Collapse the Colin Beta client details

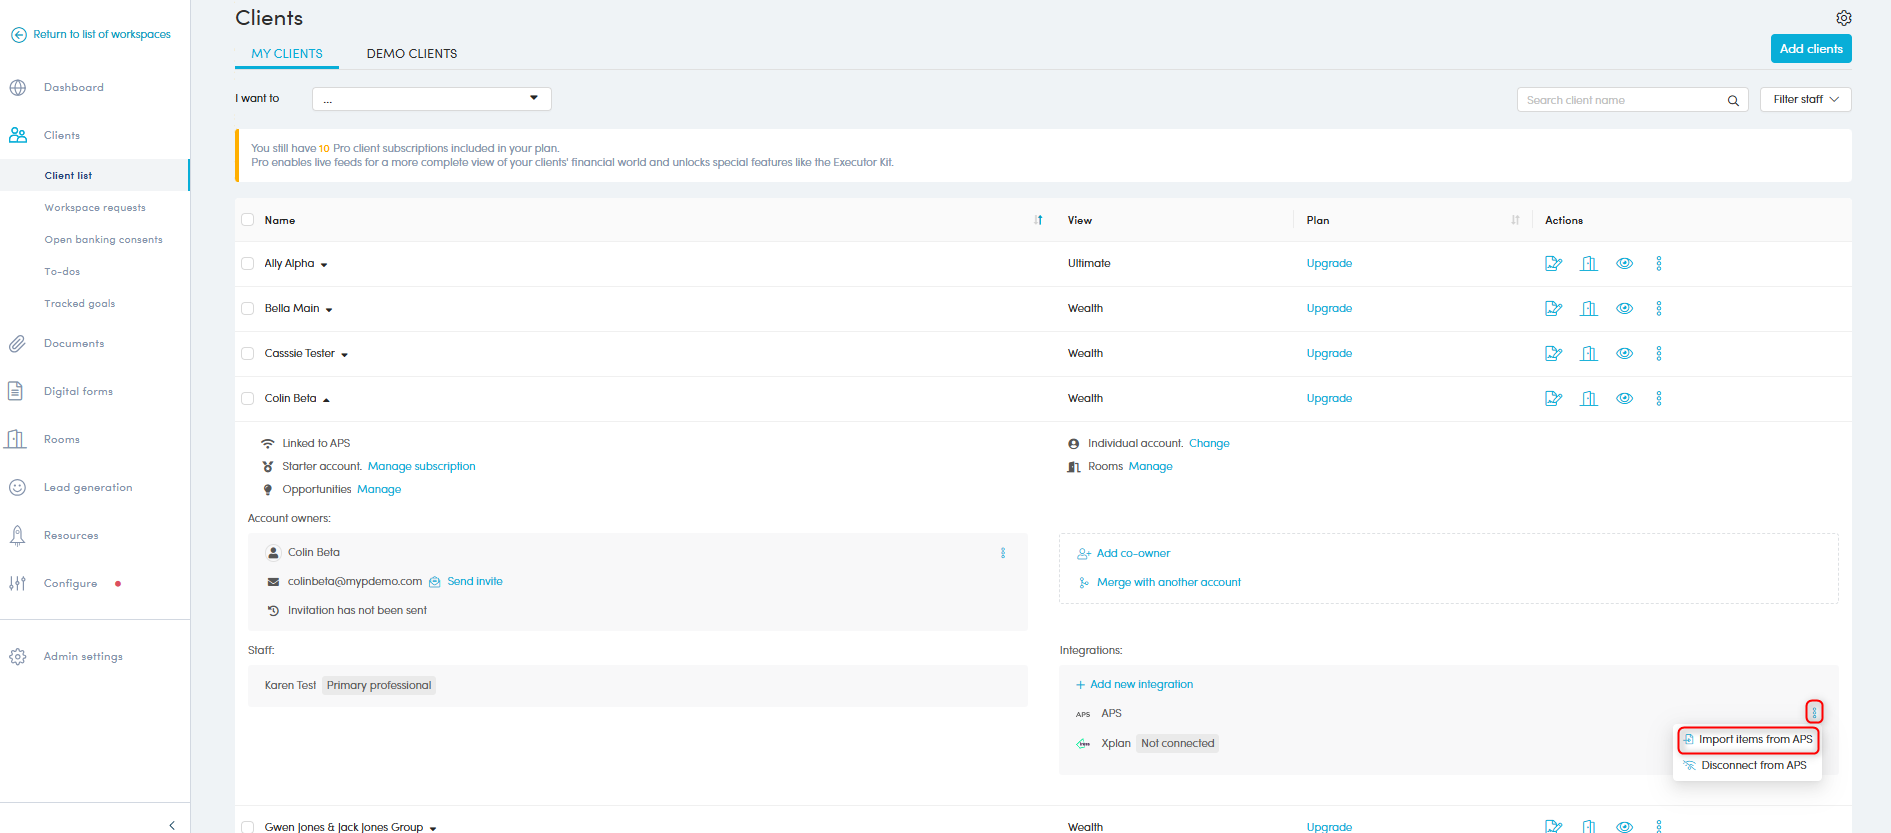tap(326, 400)
